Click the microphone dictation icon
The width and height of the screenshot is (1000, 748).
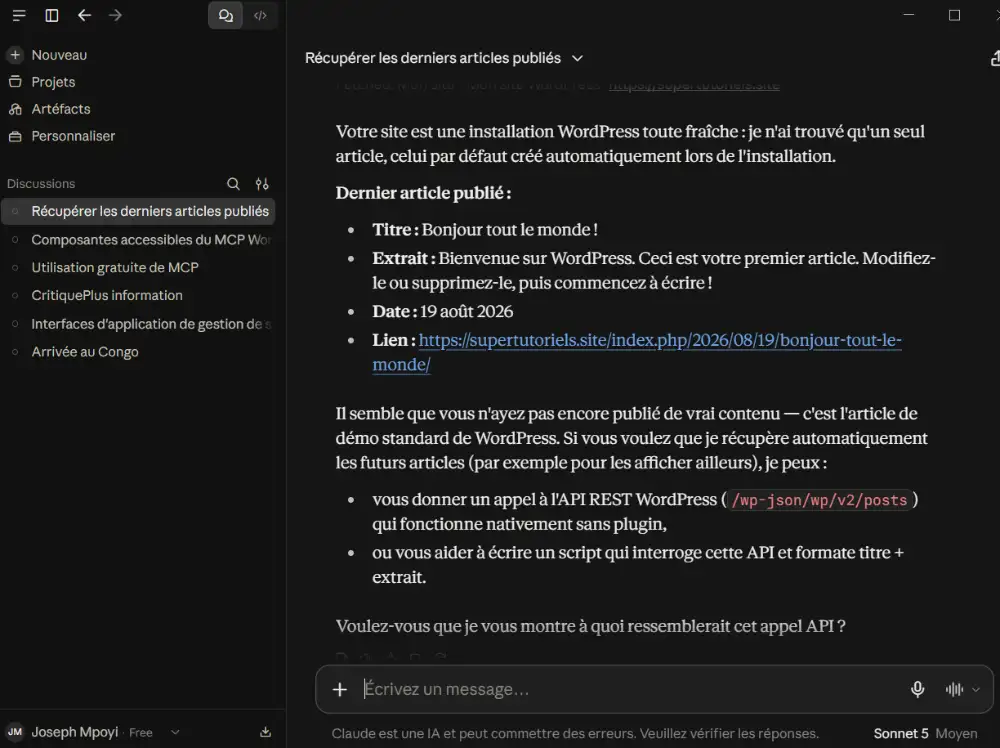click(x=917, y=689)
